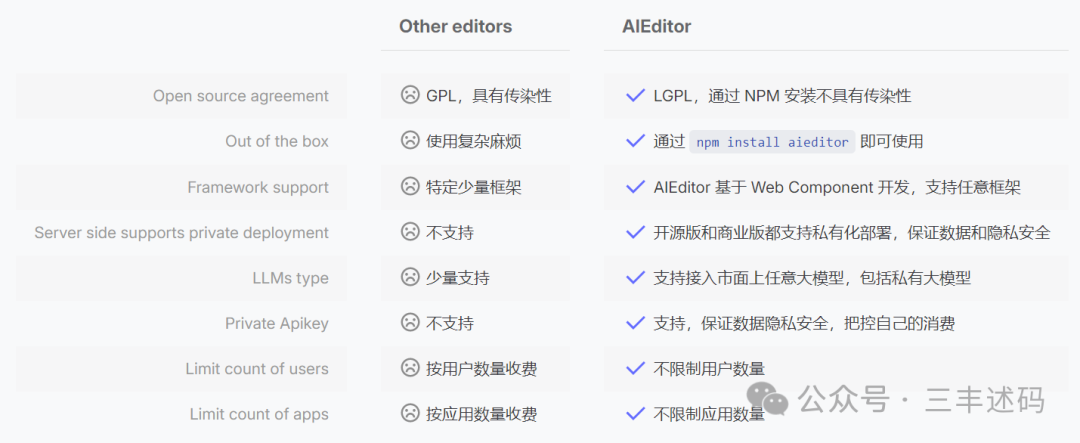Click 支持，保证数据隐私安全 text

coord(804,323)
